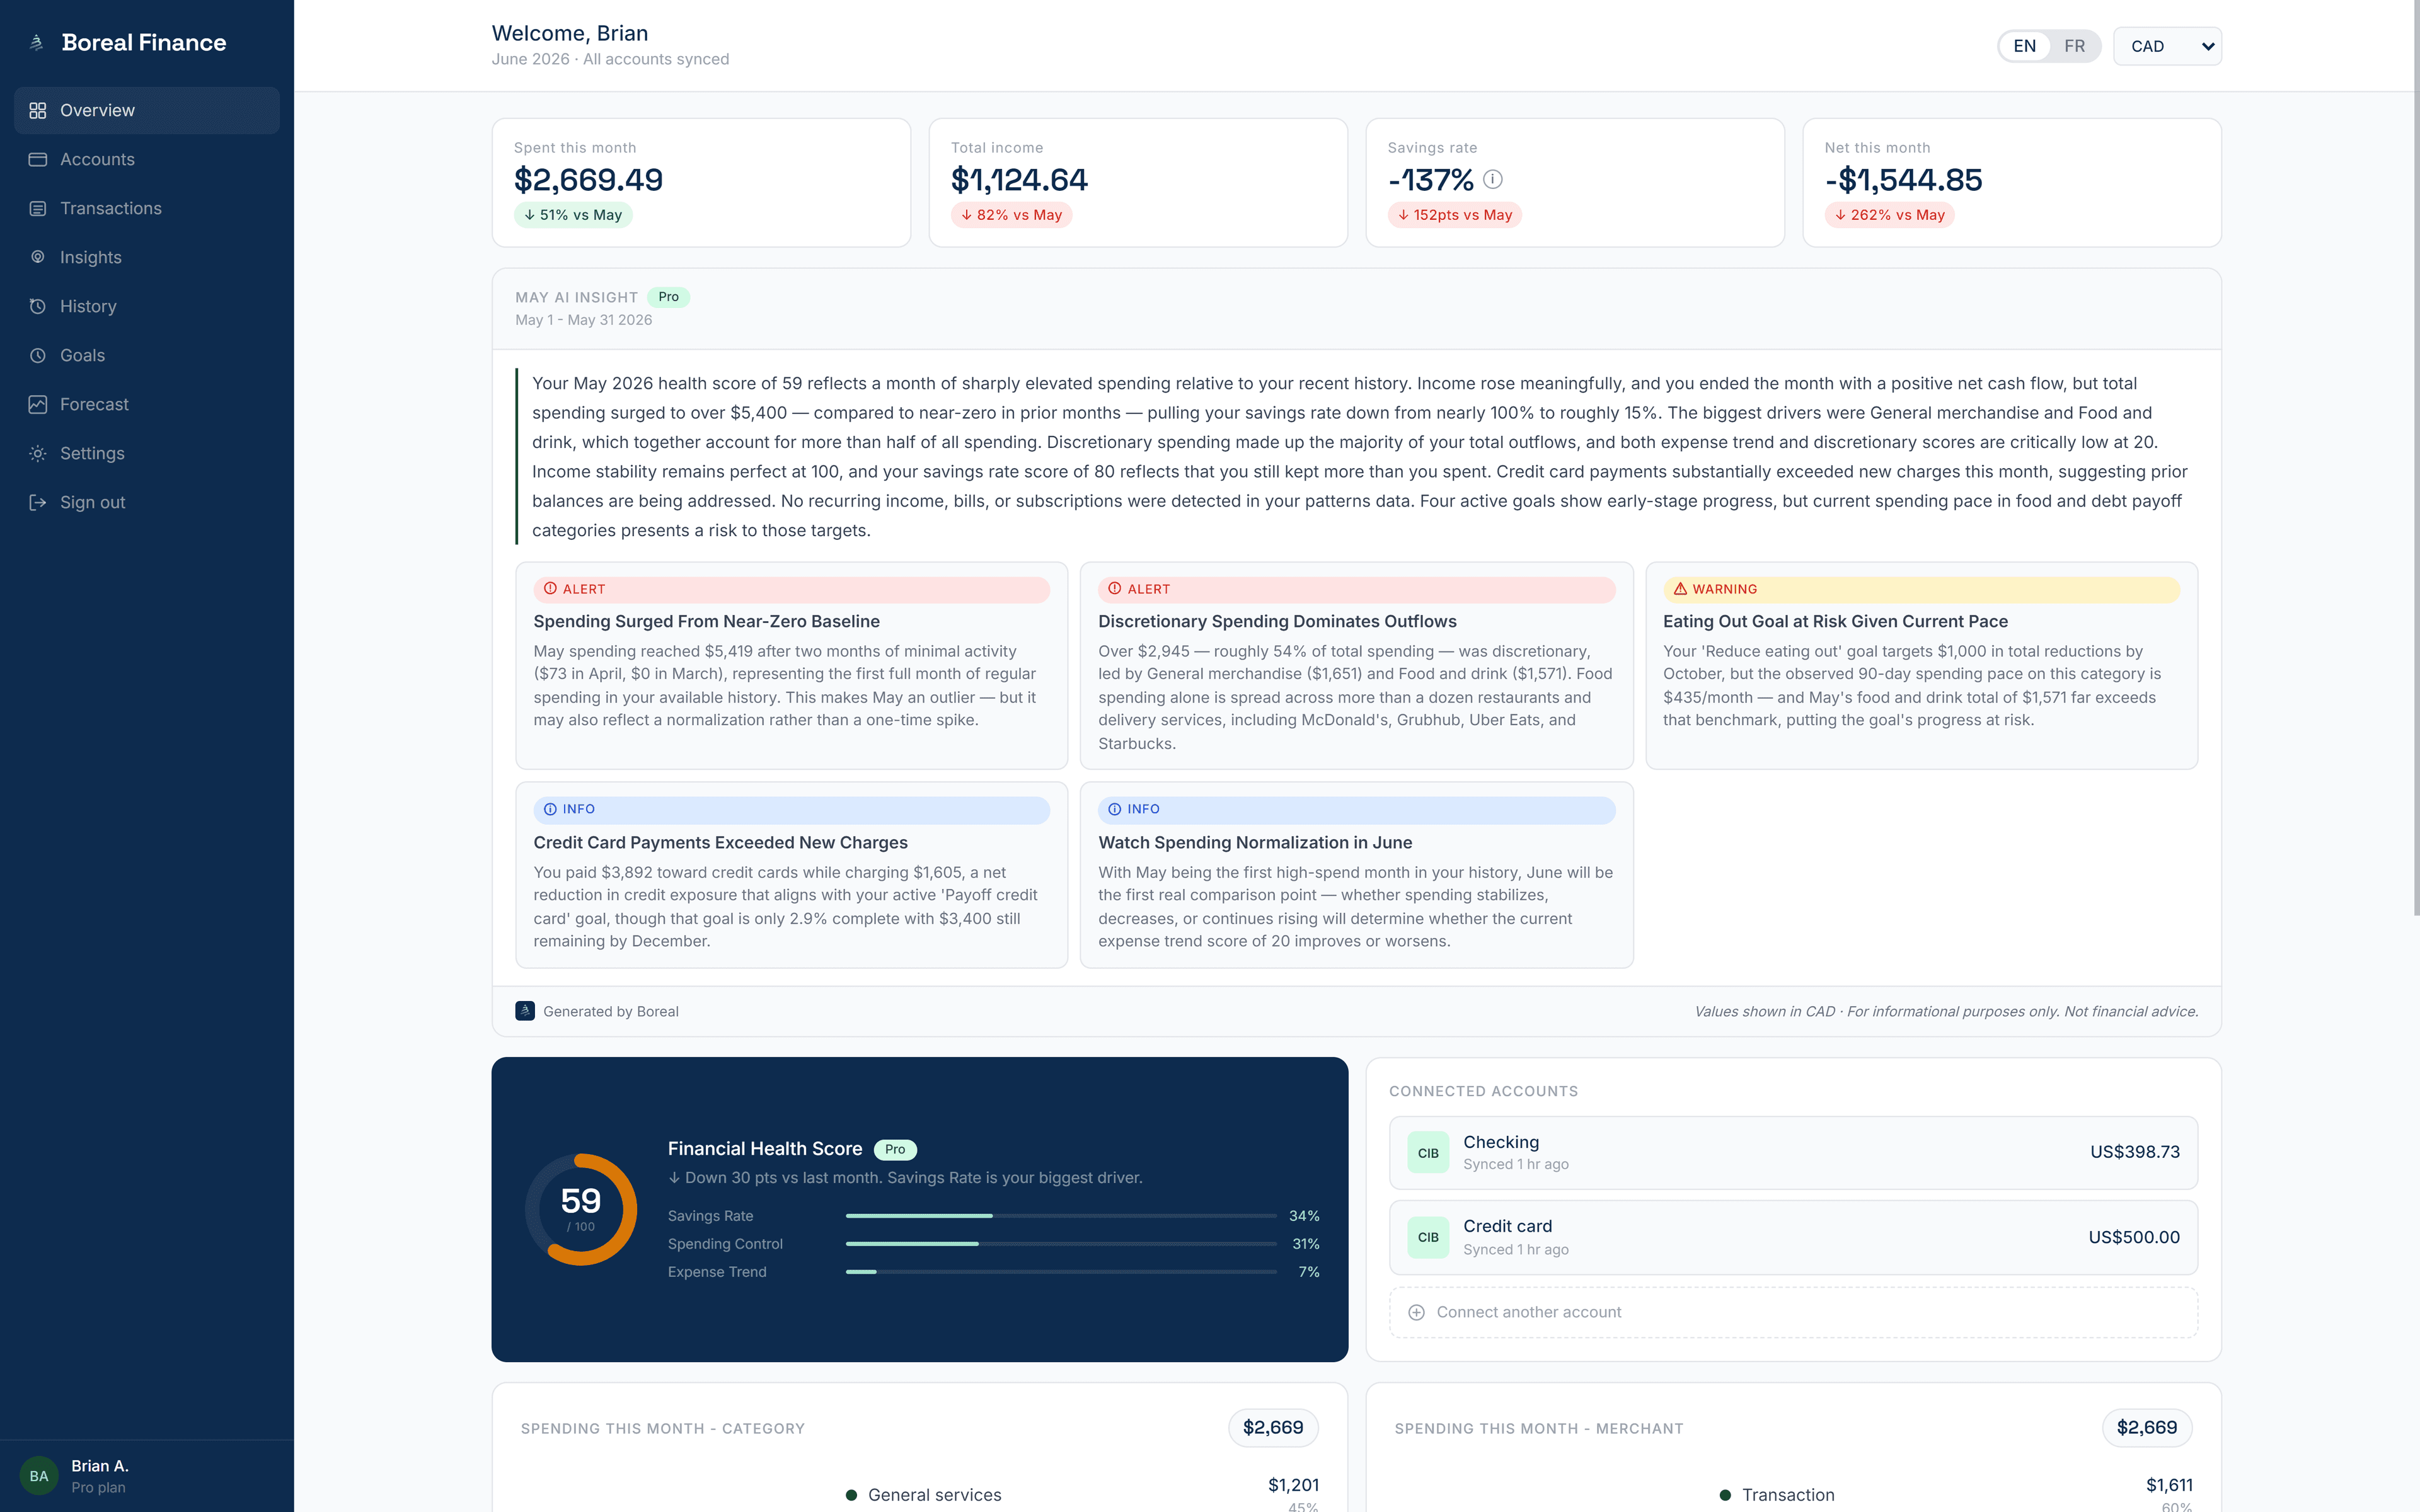Click Connect another account
Screen dimensions: 2420x1512
[x=1793, y=1312]
